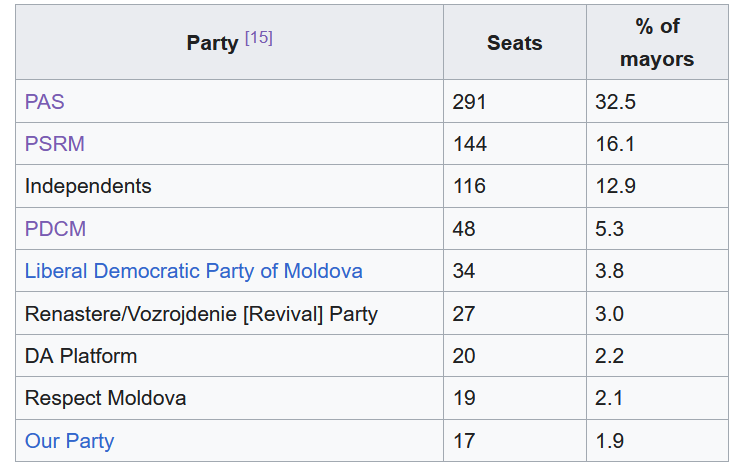Visit Liberal Democratic Party of Moldova link
Image resolution: width=741 pixels, height=468 pixels.
click(x=193, y=271)
